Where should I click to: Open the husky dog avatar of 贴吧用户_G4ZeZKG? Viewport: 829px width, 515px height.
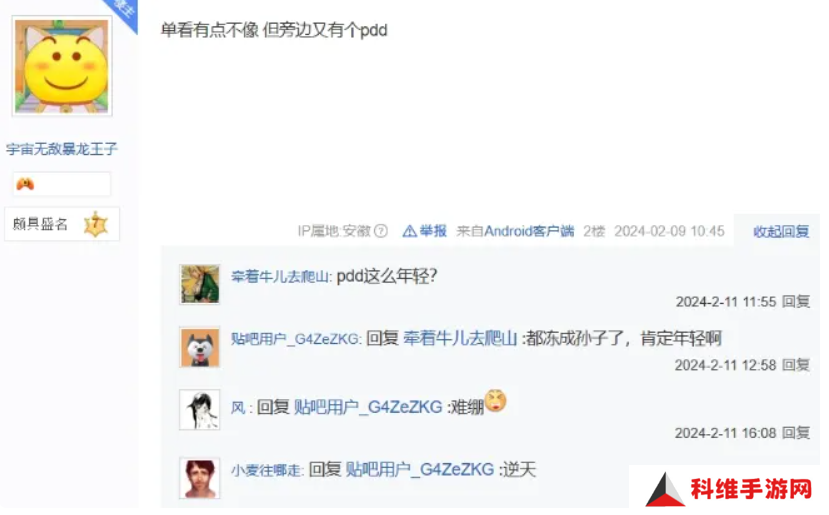pyautogui.click(x=199, y=347)
